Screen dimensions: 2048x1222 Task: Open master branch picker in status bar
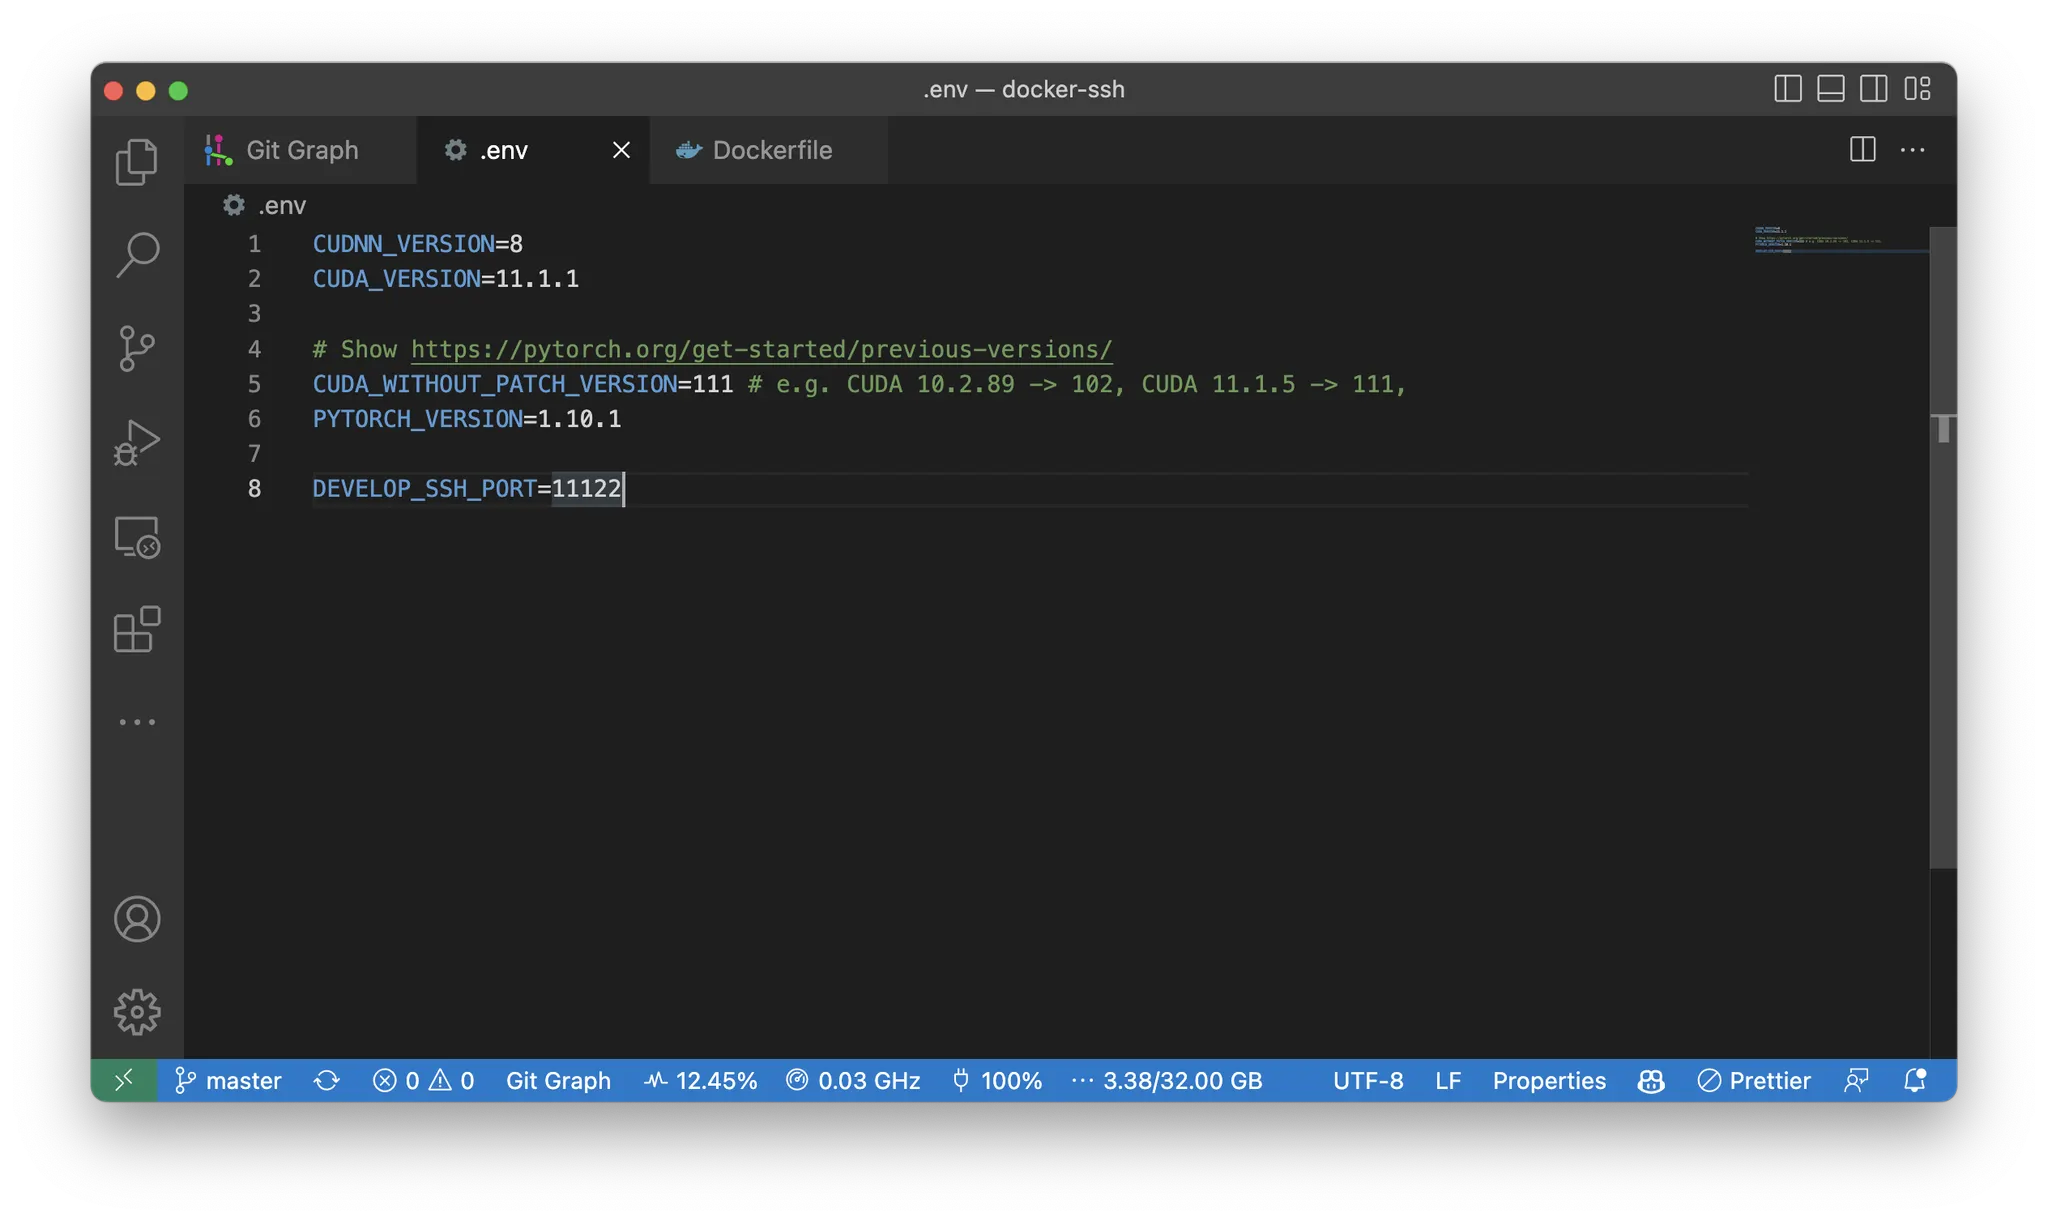coord(229,1080)
